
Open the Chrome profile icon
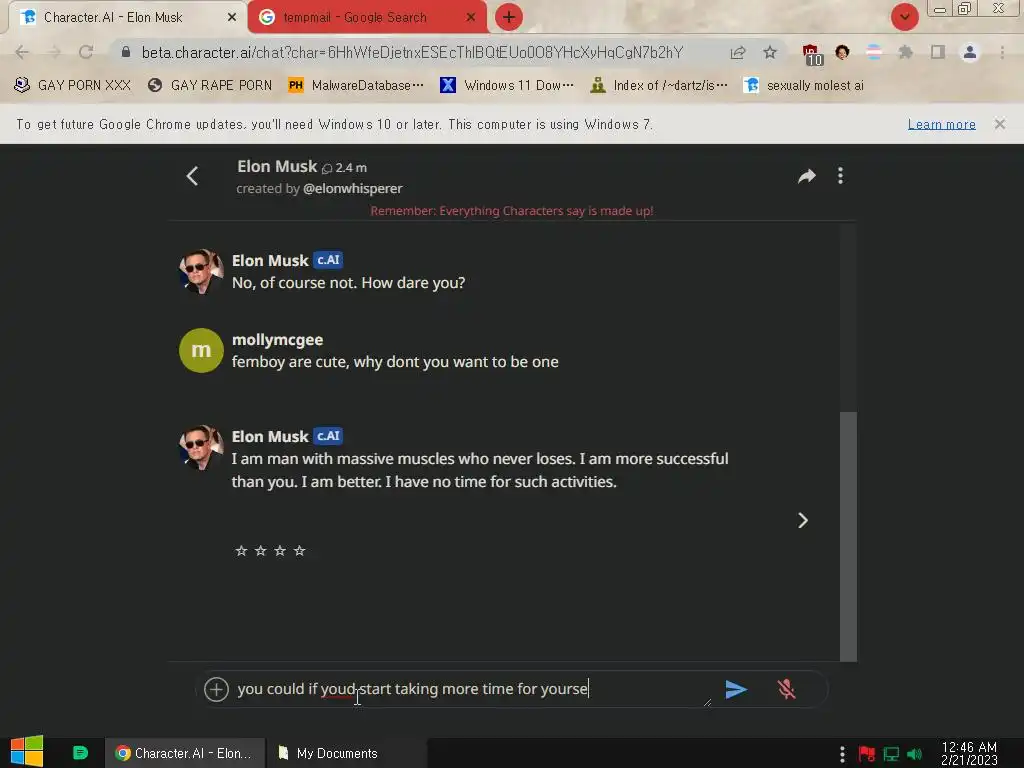click(x=970, y=52)
